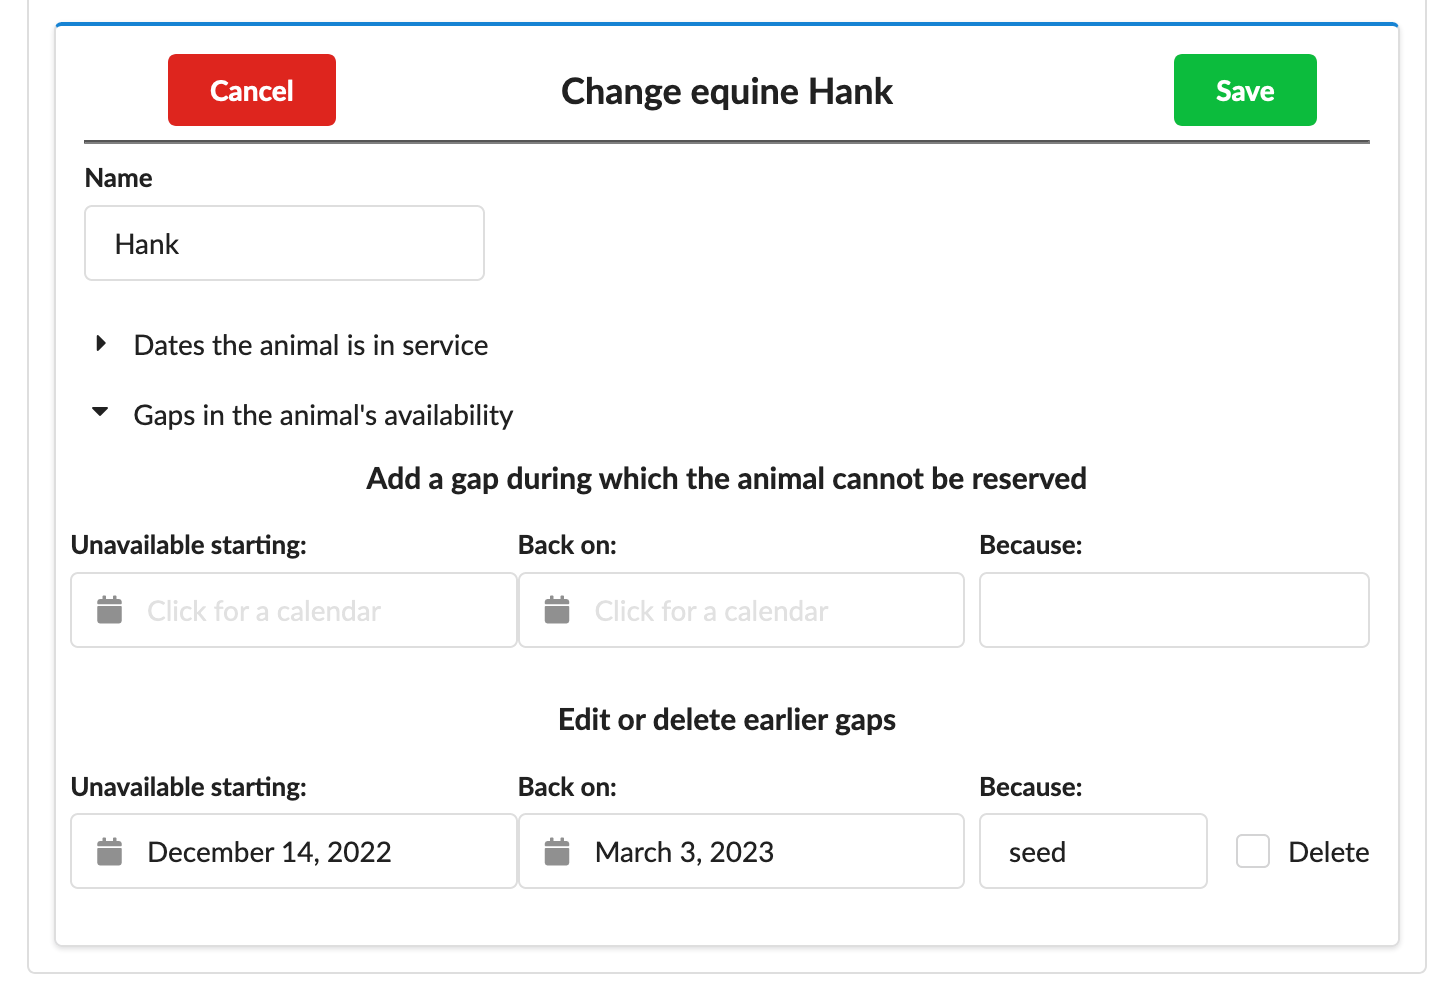Click the red Cancel button

click(252, 90)
